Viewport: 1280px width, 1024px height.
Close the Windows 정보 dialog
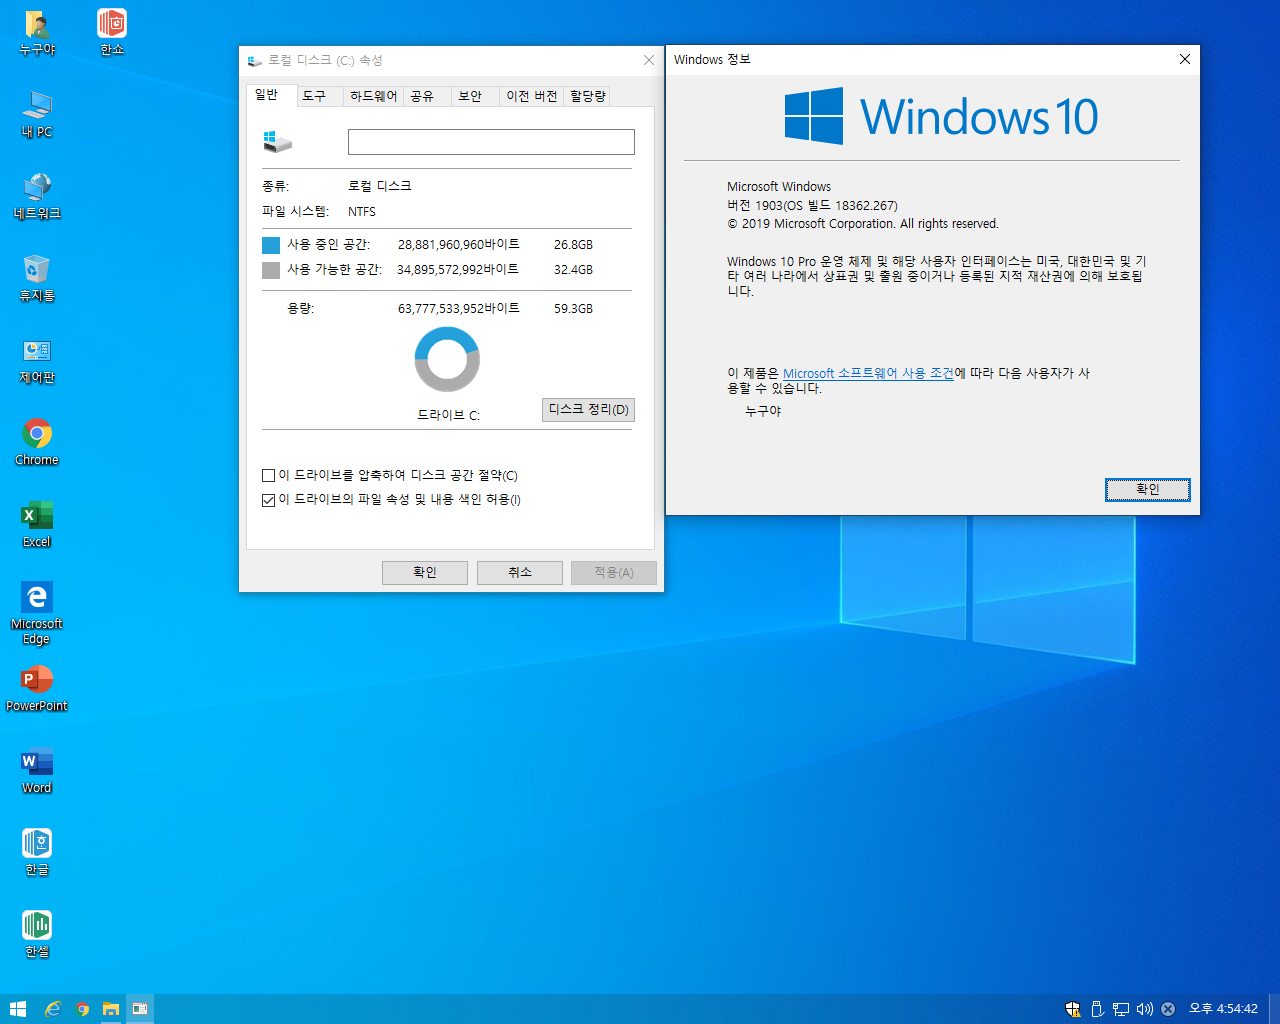click(1185, 59)
